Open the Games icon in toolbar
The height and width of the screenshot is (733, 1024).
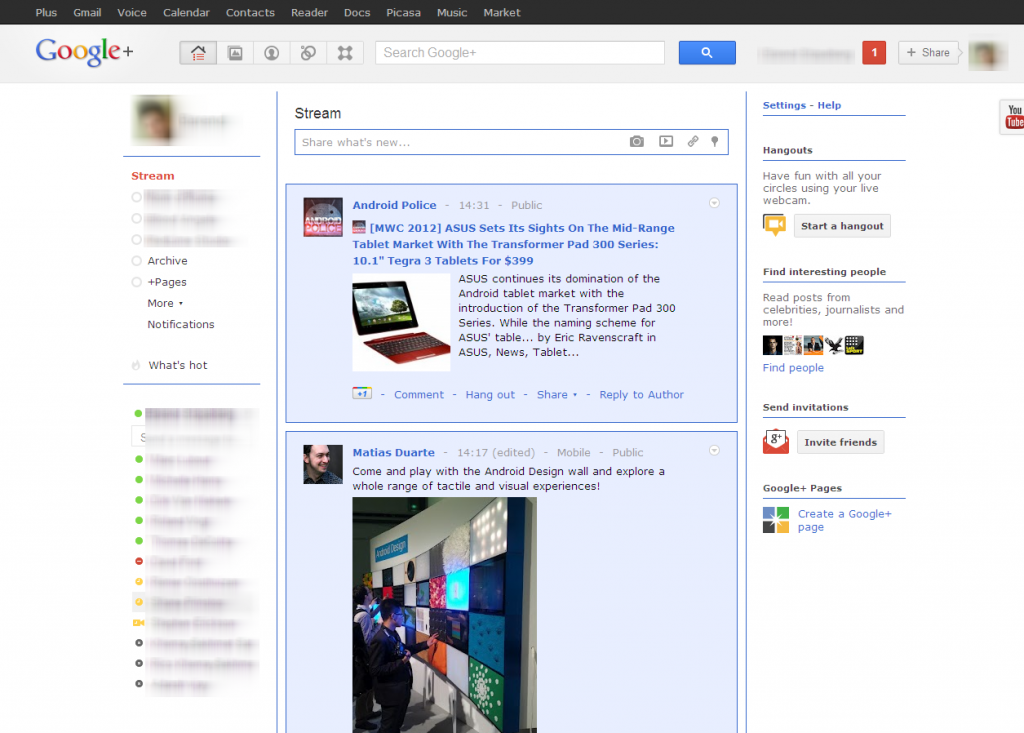[x=345, y=53]
